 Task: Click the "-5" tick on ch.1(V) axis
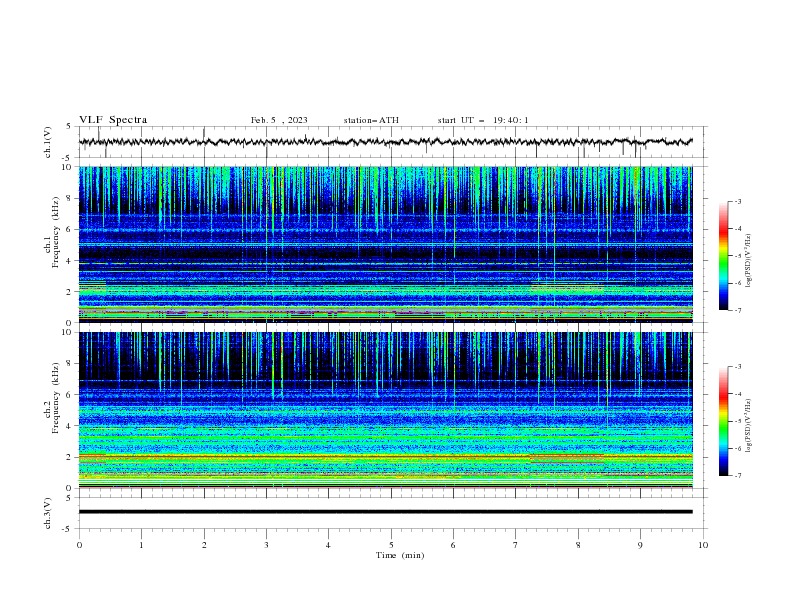pyautogui.click(x=68, y=158)
